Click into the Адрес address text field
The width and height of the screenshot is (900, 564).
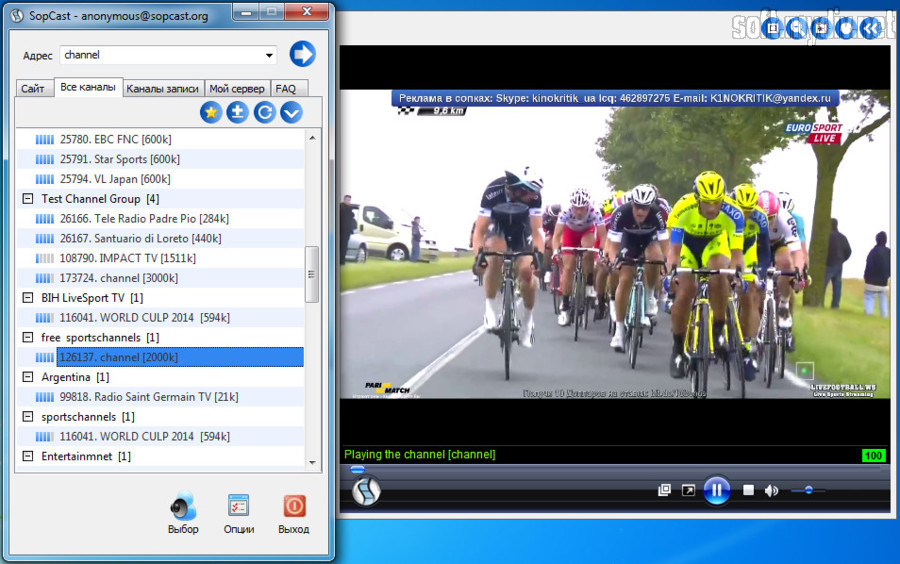click(x=161, y=55)
